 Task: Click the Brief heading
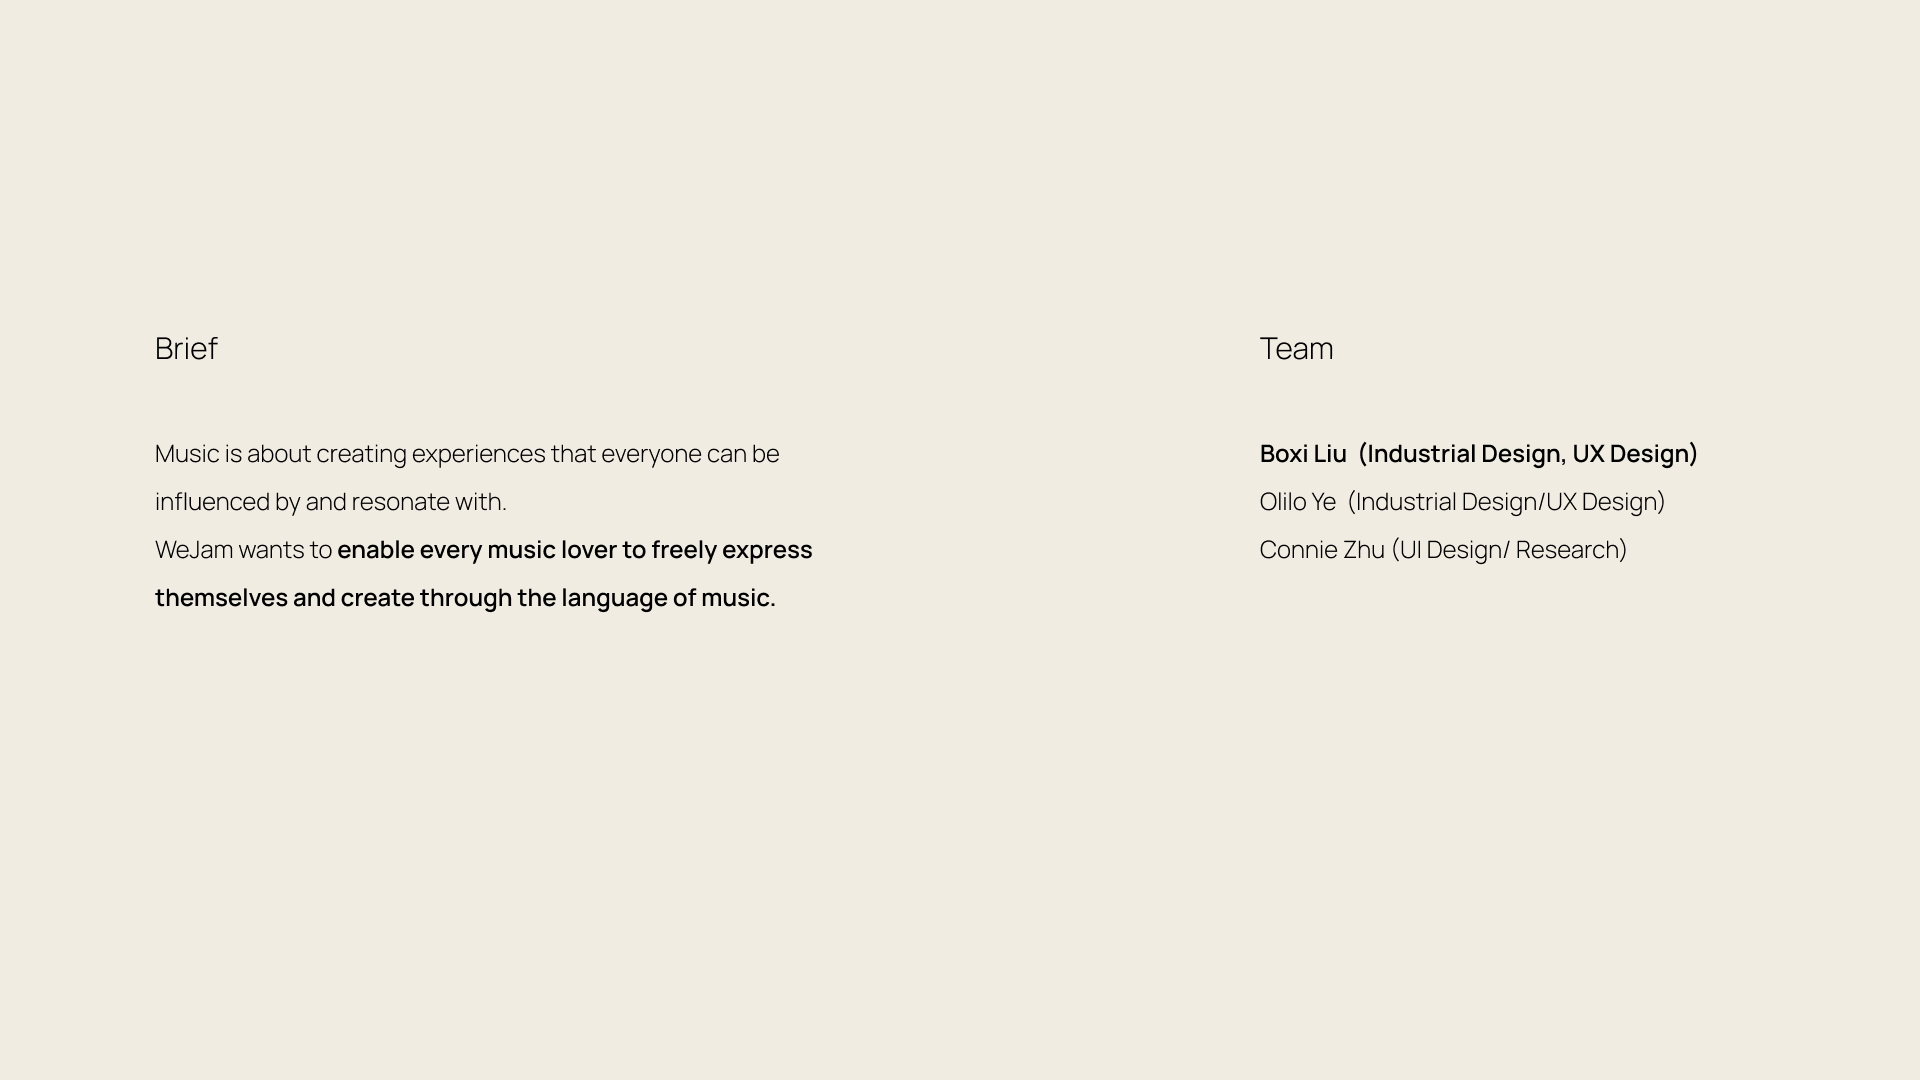pyautogui.click(x=186, y=348)
